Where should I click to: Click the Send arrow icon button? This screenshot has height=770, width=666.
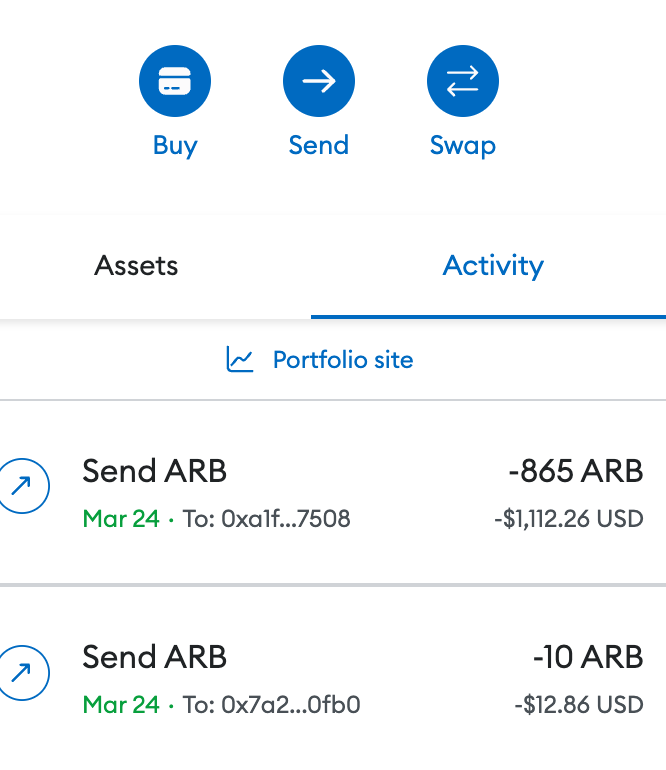pos(319,81)
